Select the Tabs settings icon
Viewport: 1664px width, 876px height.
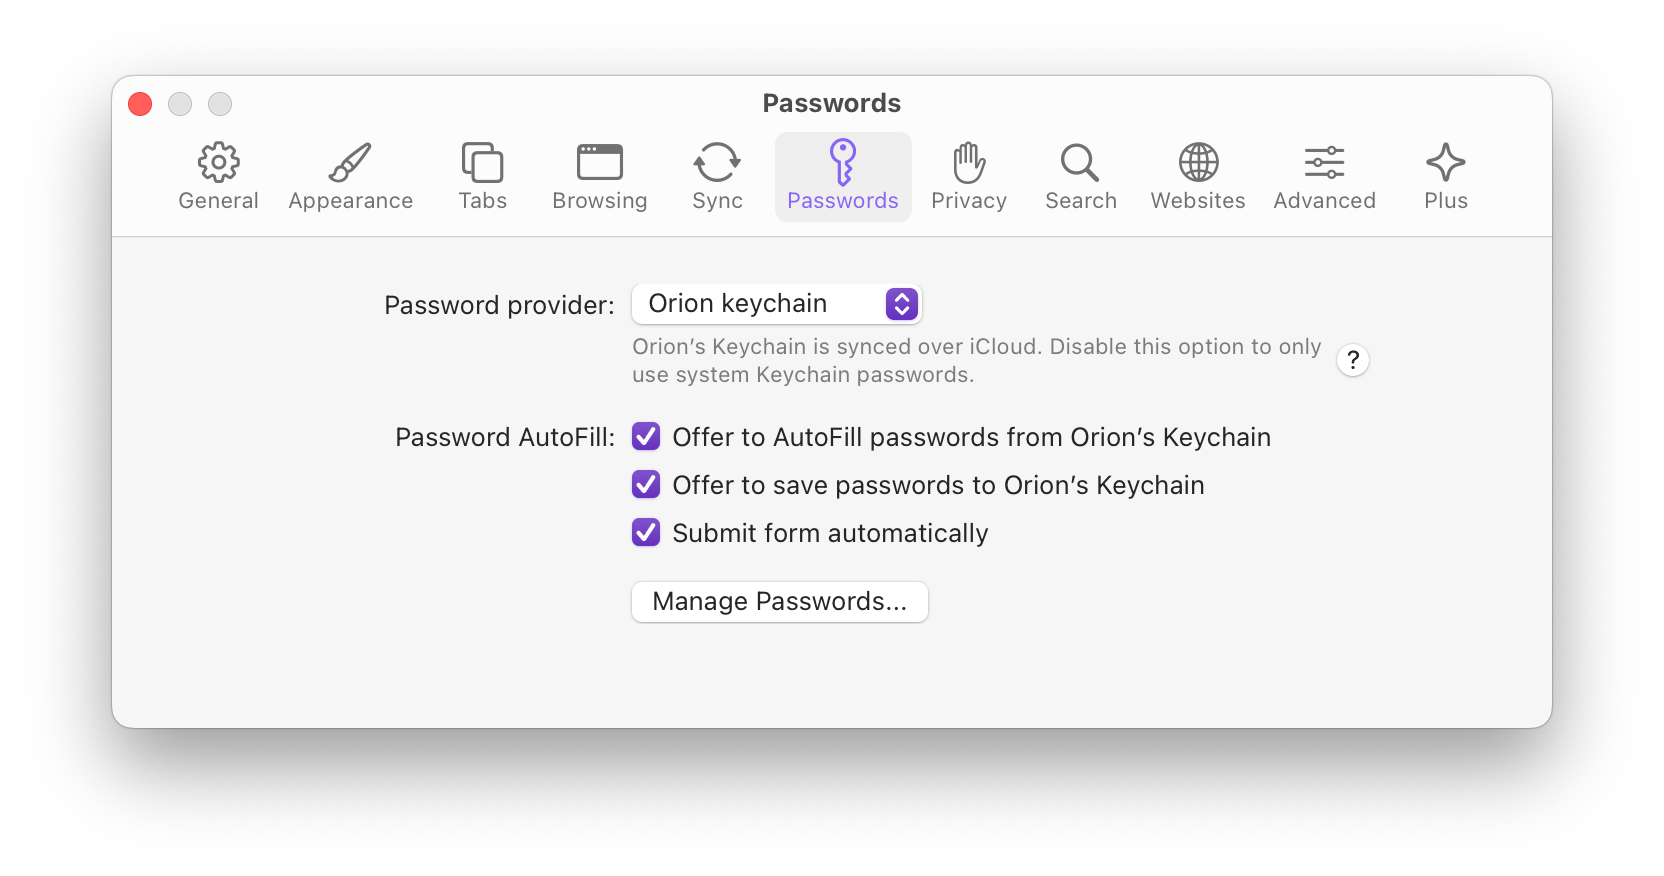coord(482,163)
